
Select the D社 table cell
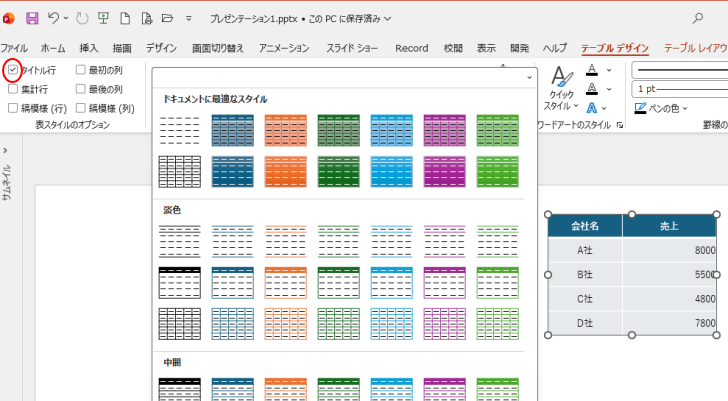pyautogui.click(x=585, y=323)
